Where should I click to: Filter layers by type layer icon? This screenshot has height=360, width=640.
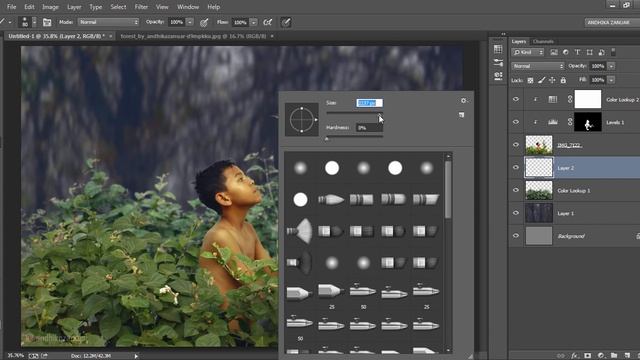[577, 52]
